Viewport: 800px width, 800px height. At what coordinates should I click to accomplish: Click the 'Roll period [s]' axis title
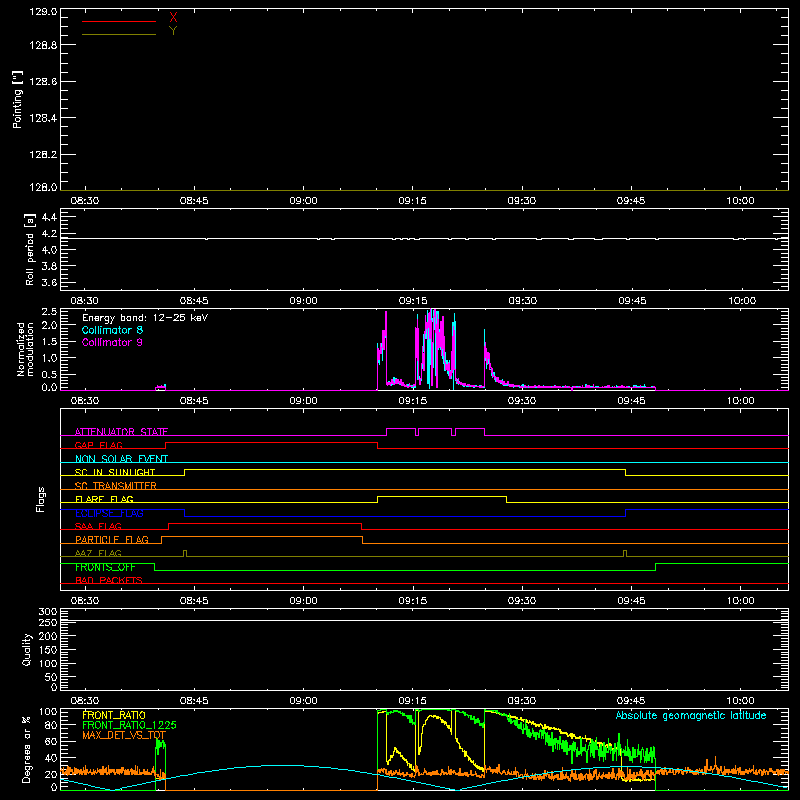click(x=30, y=249)
